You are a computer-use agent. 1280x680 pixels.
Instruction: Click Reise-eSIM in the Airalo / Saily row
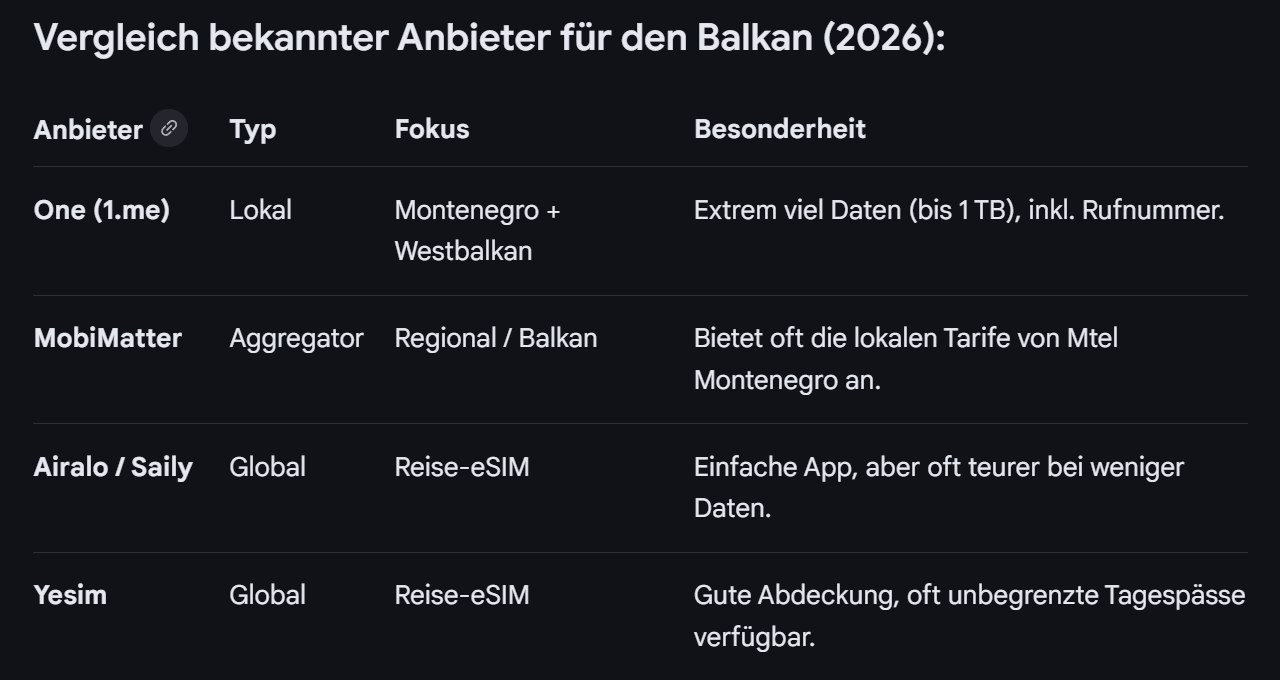coord(461,467)
